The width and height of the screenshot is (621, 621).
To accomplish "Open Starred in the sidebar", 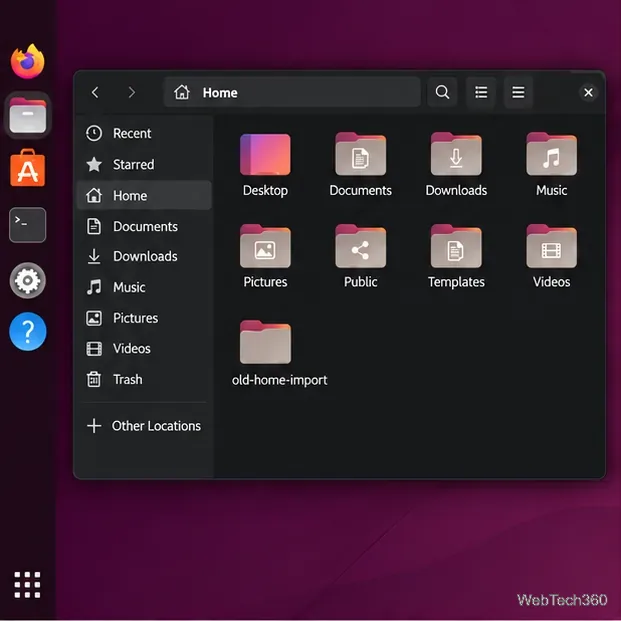I will [x=144, y=164].
